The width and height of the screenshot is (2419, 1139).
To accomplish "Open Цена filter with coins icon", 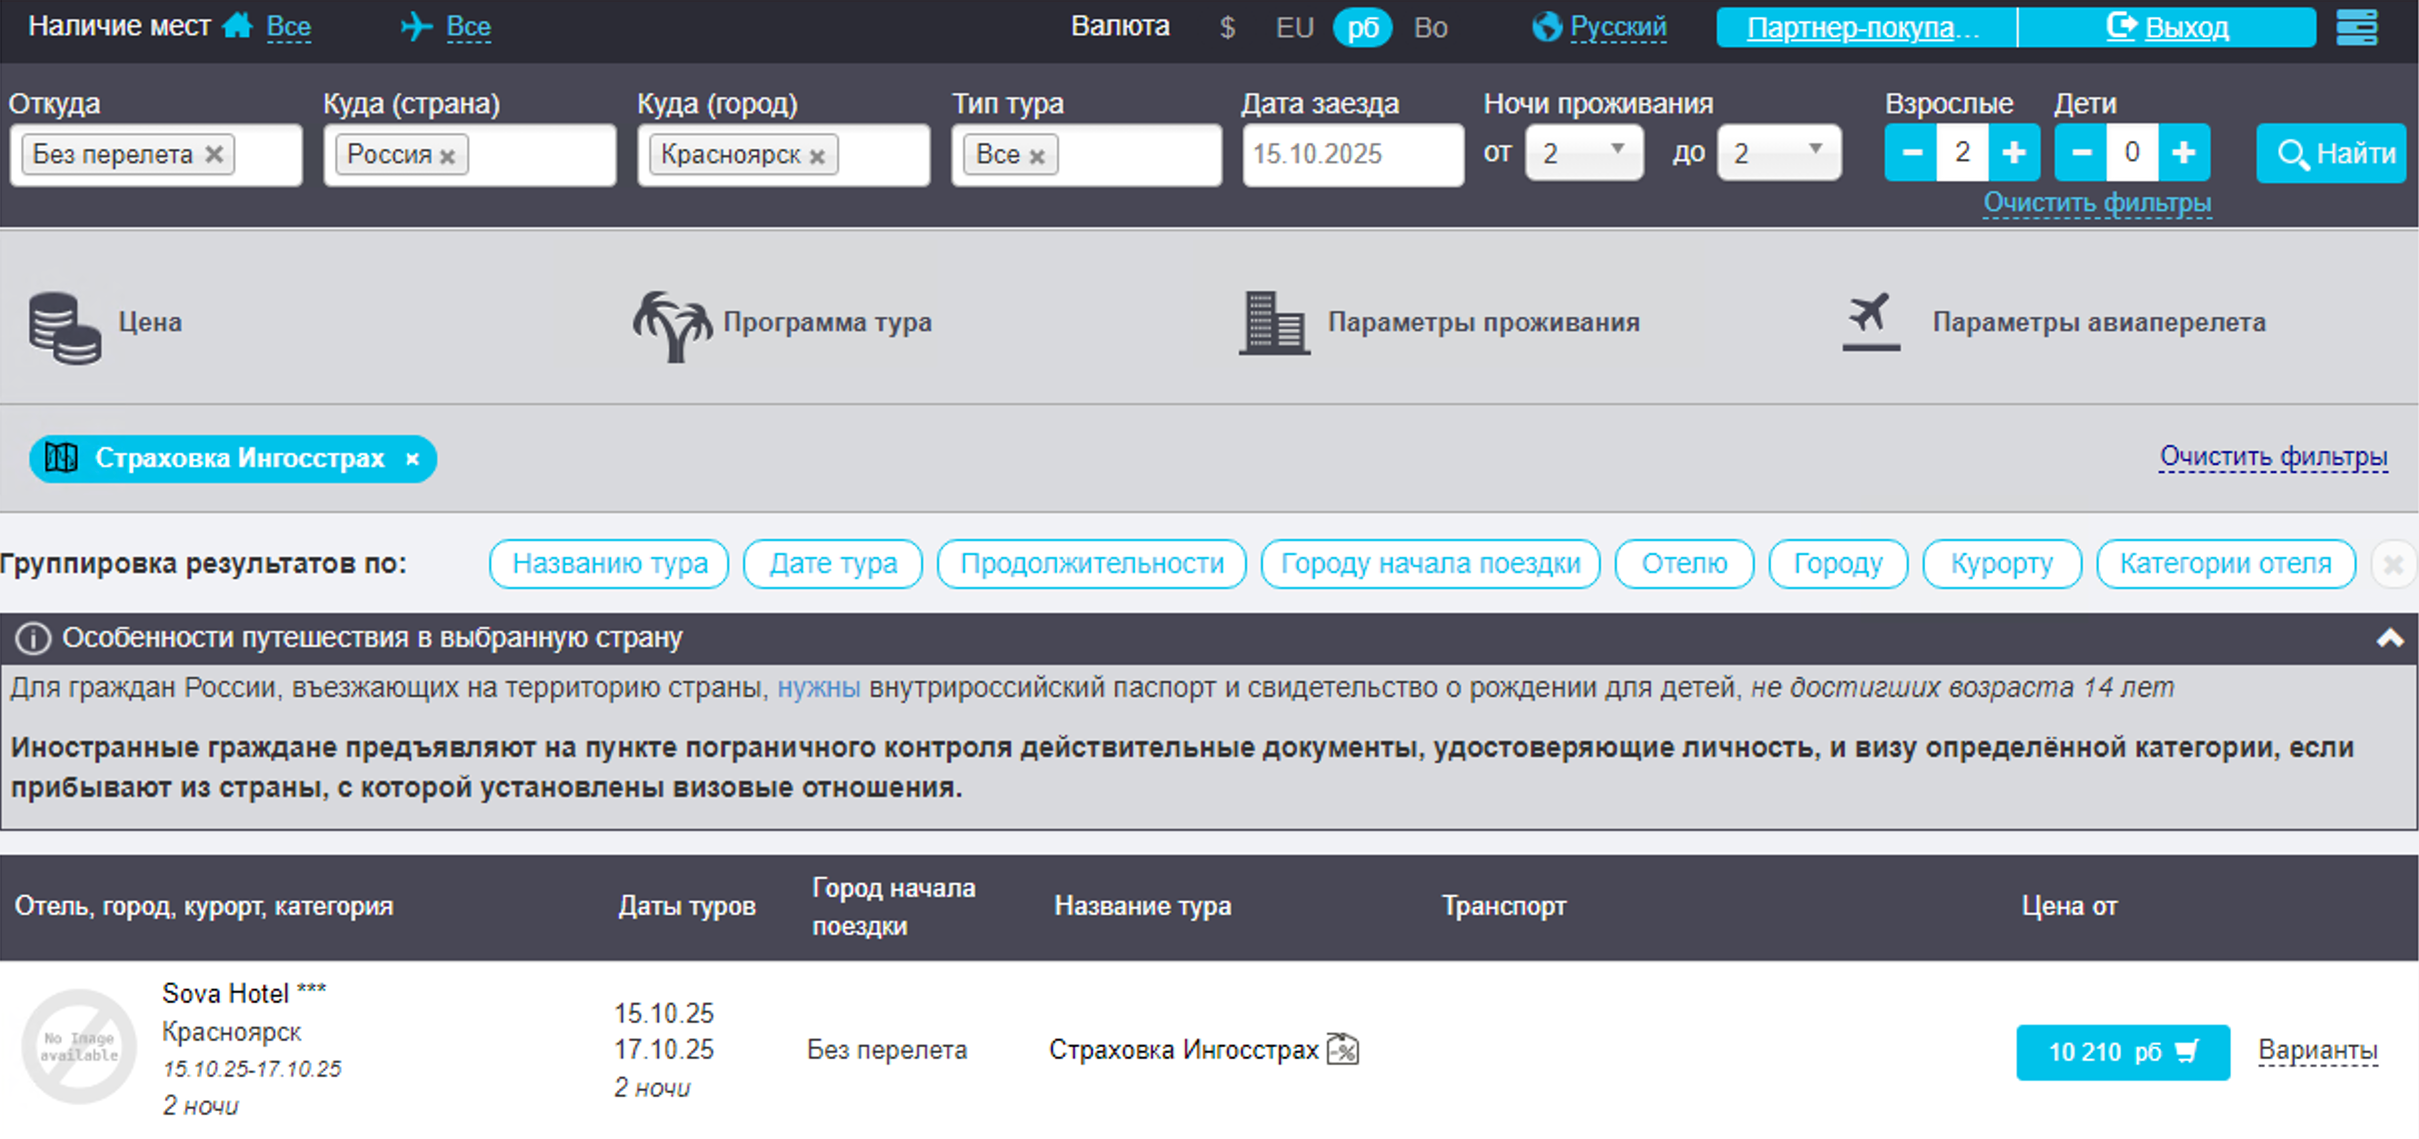I will pos(105,323).
